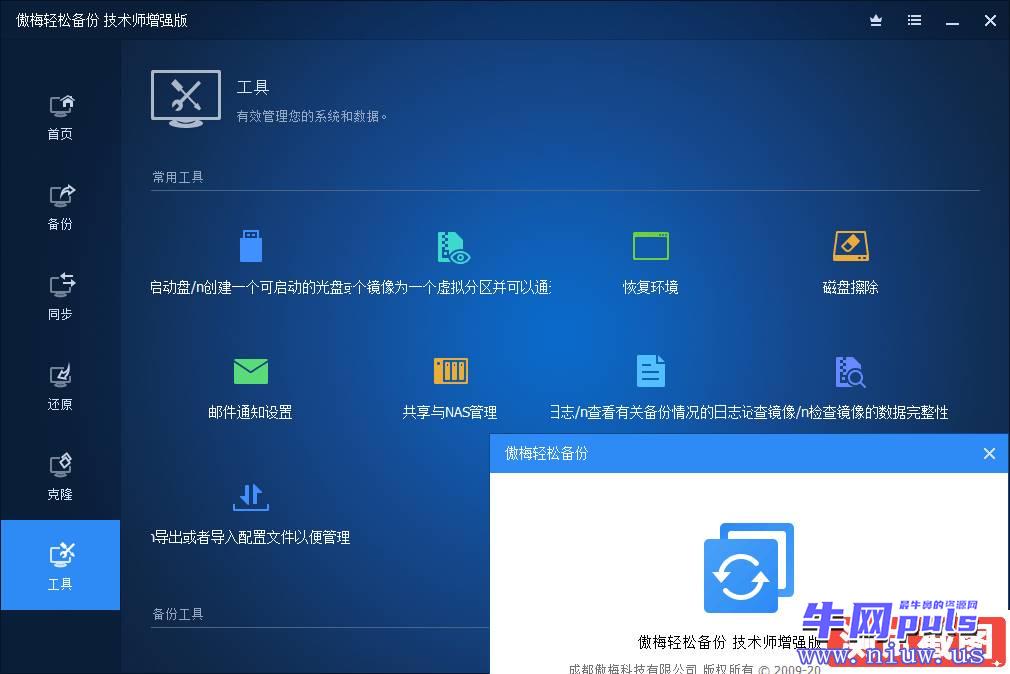Switch to the 备份 backup section
The width and height of the screenshot is (1010, 674).
click(61, 207)
